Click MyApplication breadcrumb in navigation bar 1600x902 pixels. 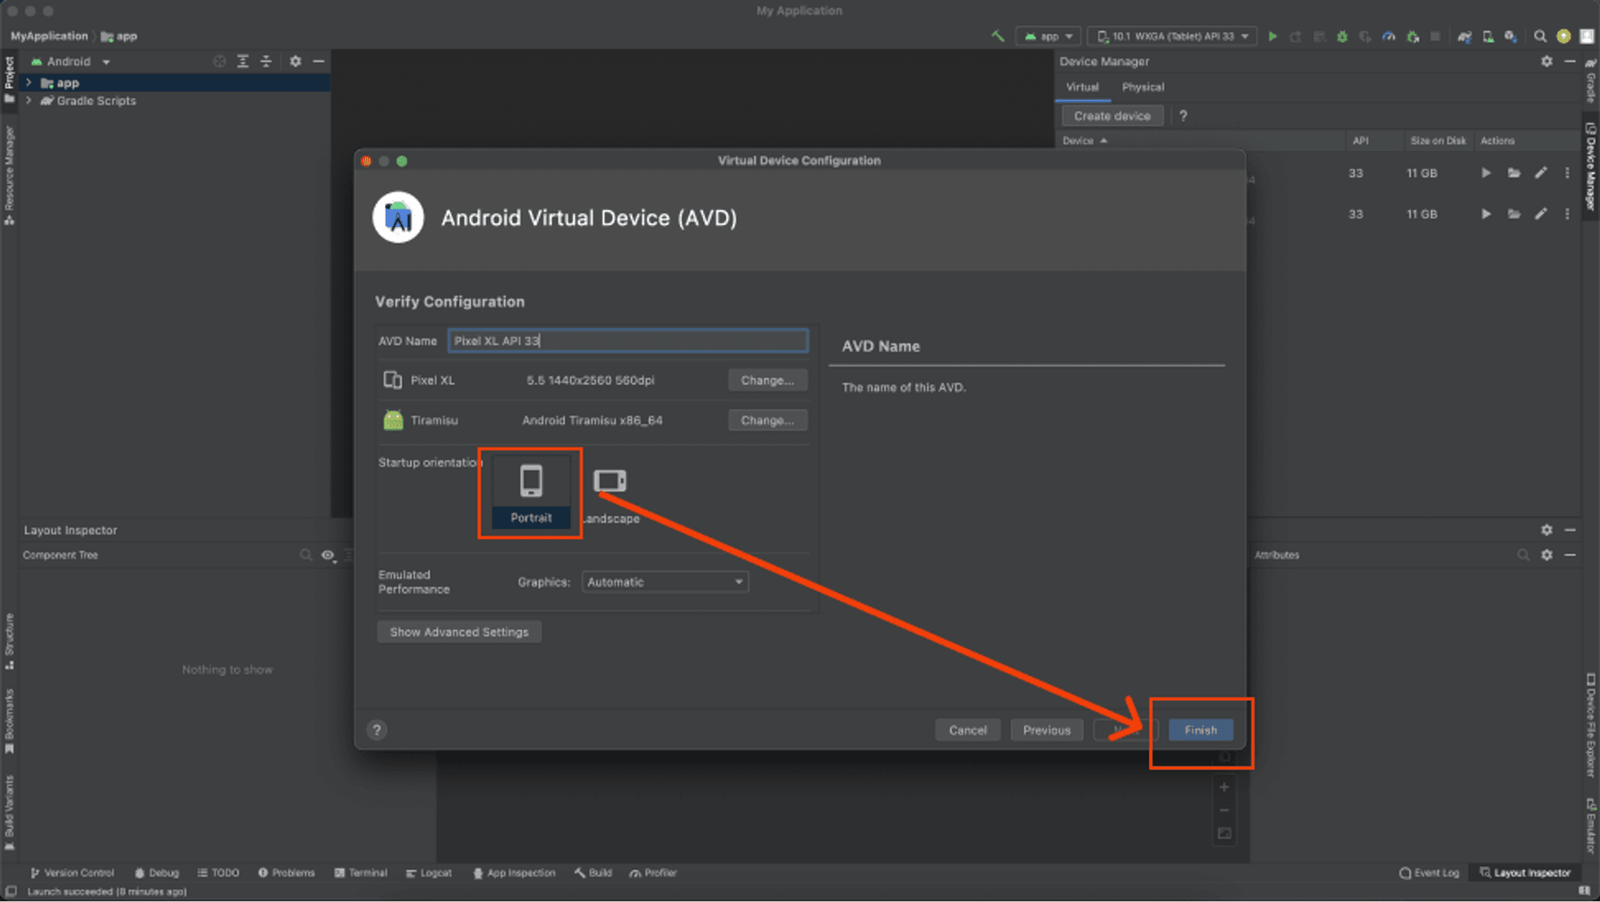[49, 36]
